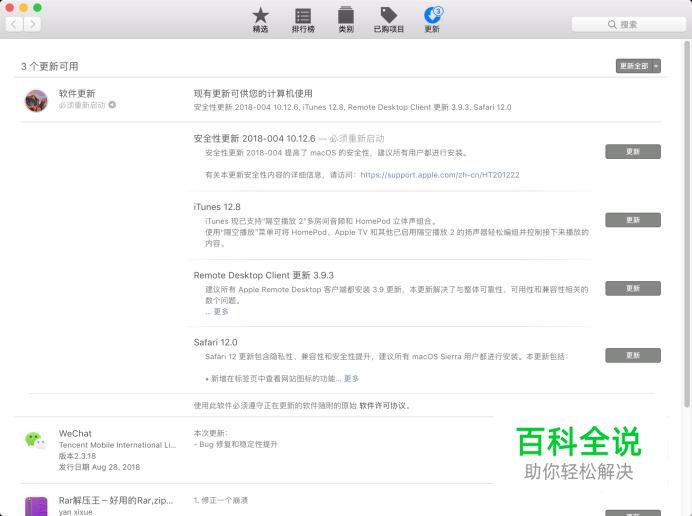Go back with the left arrow button
The image size is (692, 516).
pos(14,24)
